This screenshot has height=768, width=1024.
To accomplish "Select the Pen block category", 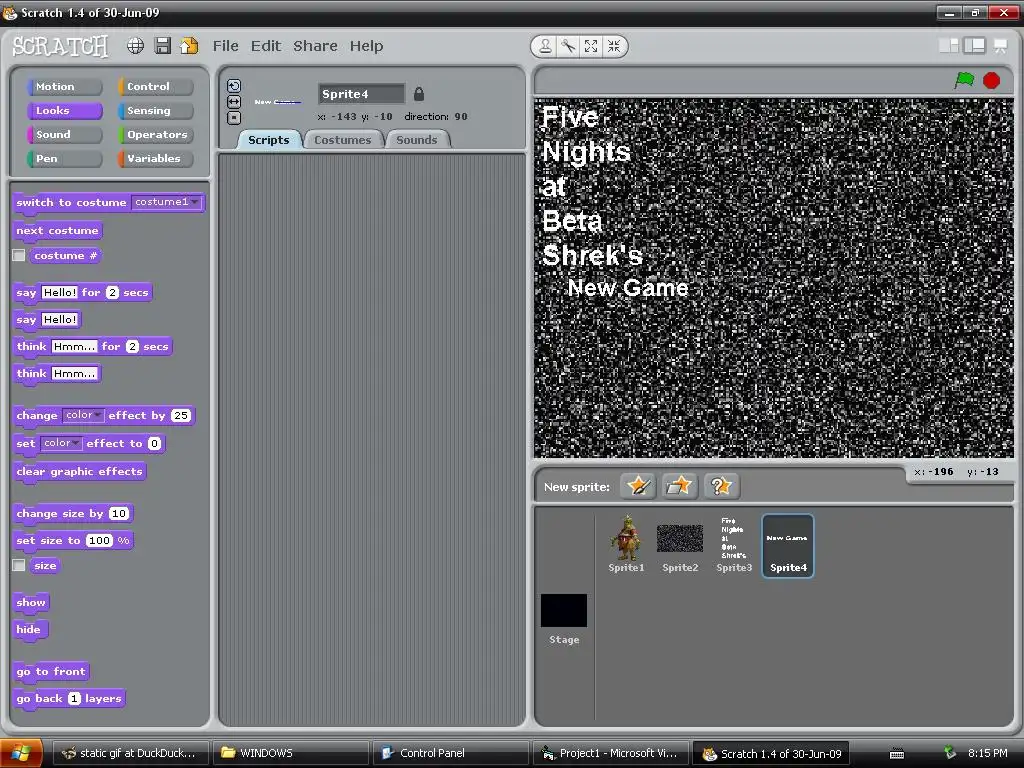I will point(65,158).
